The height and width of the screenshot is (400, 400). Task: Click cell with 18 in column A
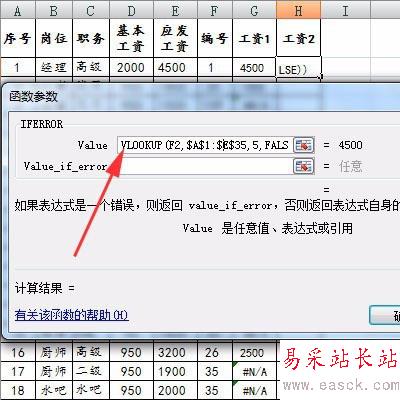click(18, 390)
